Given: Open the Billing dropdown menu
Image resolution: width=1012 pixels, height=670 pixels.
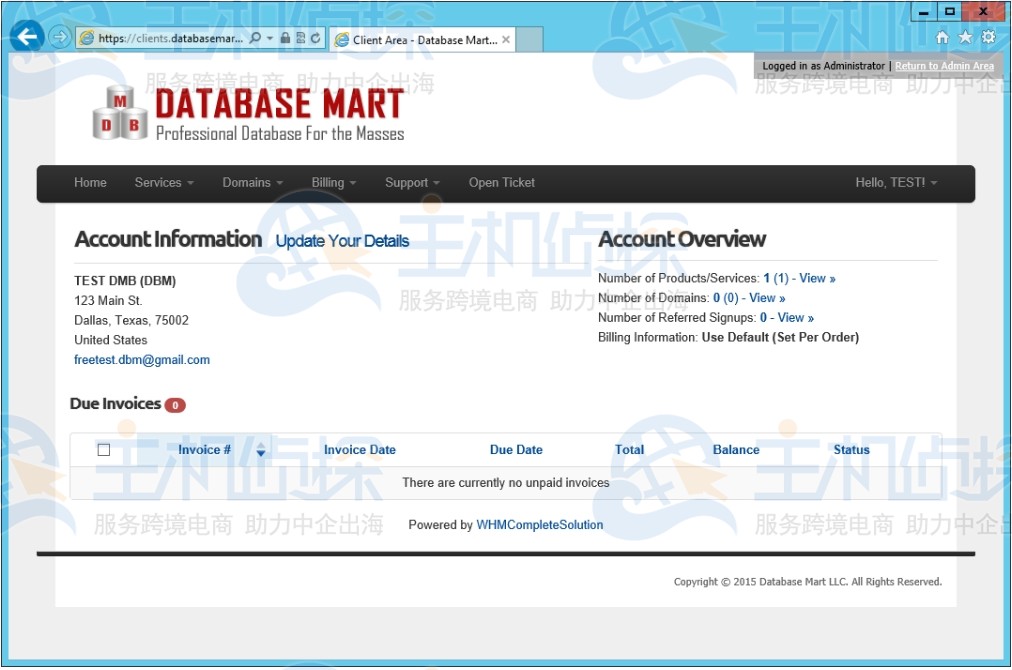Looking at the screenshot, I should pyautogui.click(x=333, y=183).
